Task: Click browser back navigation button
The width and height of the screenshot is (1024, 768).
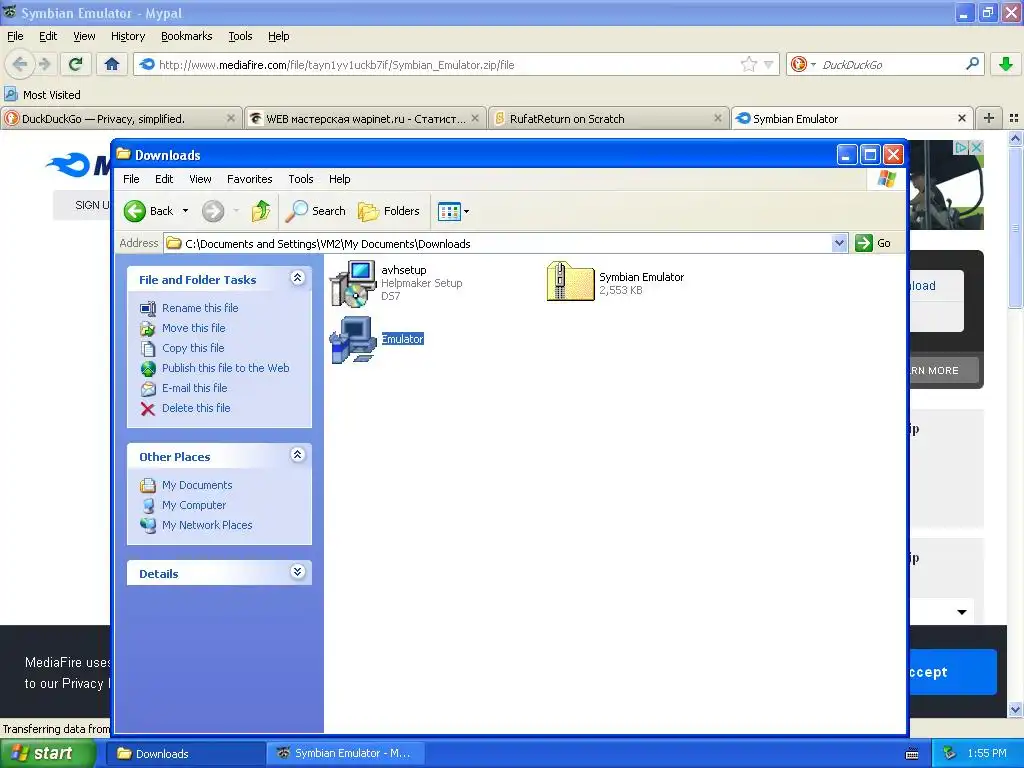Action: 20,64
